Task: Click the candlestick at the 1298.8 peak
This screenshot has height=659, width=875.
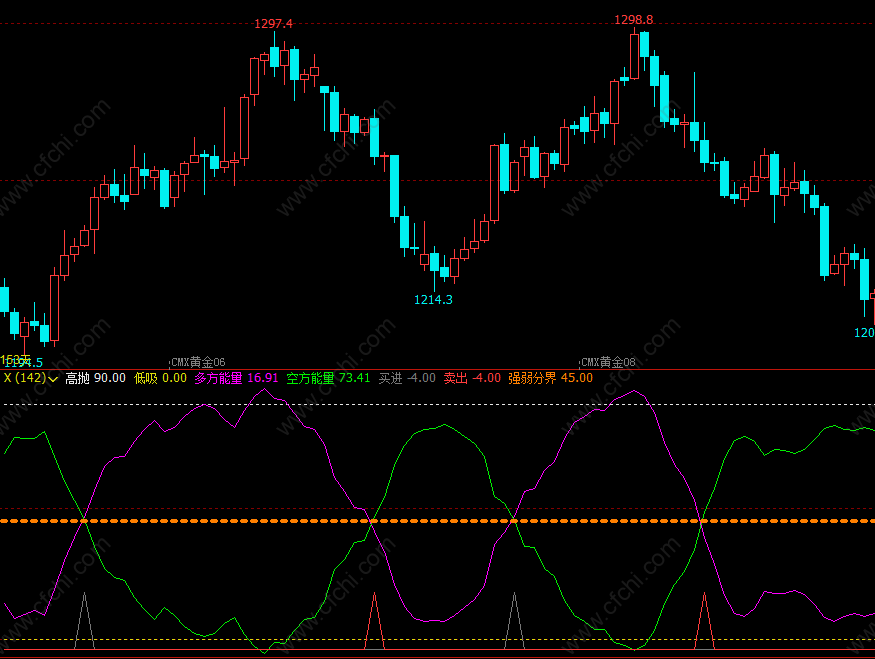Action: [634, 56]
